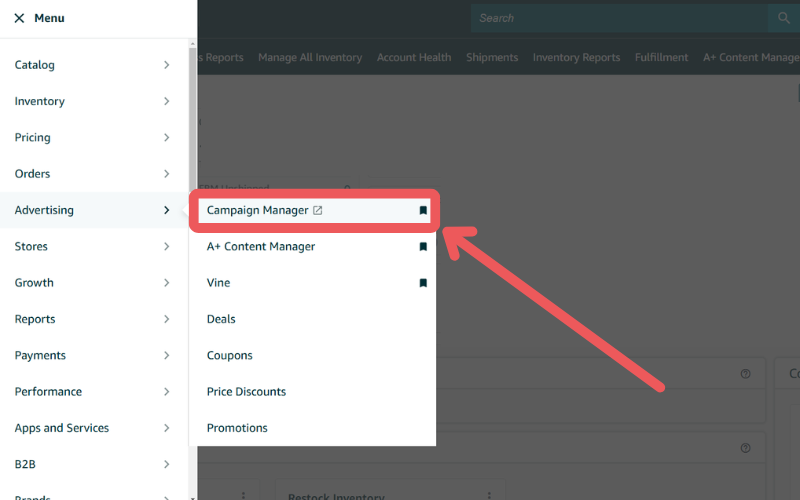Expand the Advertising menu chevron
800x500 pixels.
pyautogui.click(x=166, y=210)
